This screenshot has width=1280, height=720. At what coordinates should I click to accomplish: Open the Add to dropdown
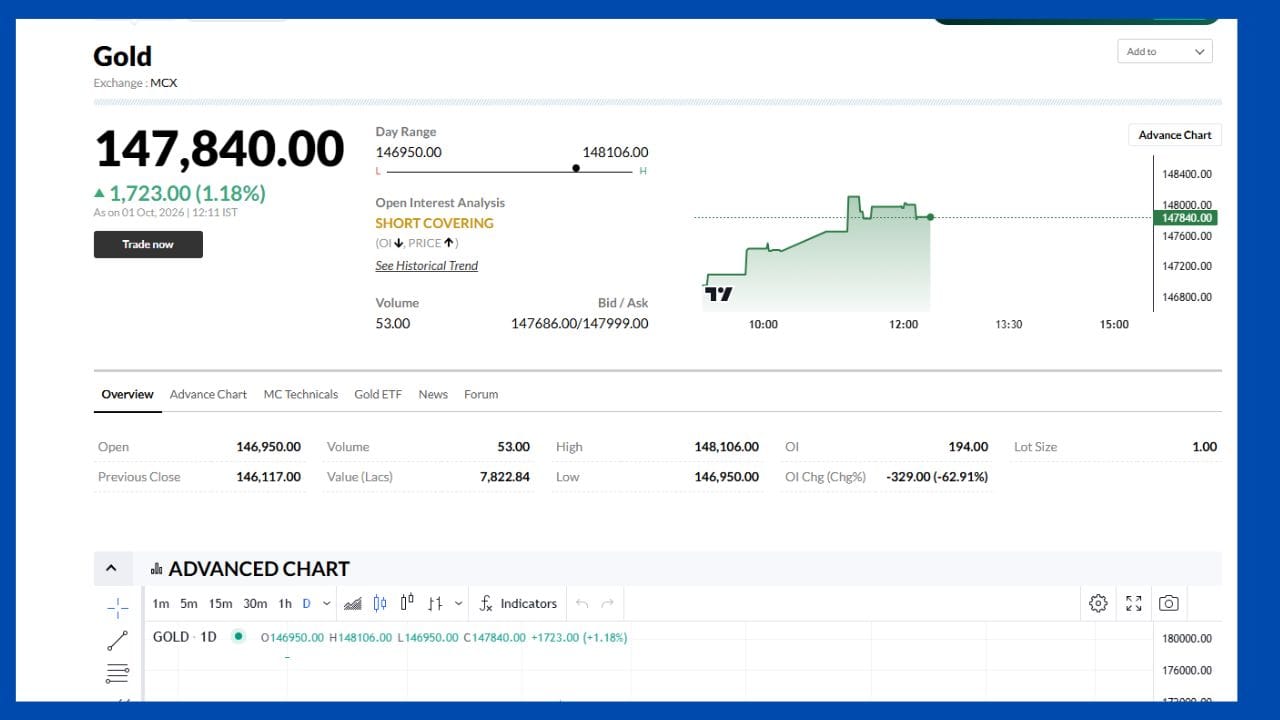pyautogui.click(x=1165, y=51)
